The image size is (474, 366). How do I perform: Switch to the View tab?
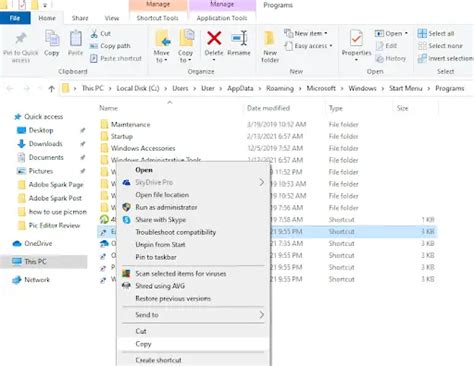coord(112,18)
